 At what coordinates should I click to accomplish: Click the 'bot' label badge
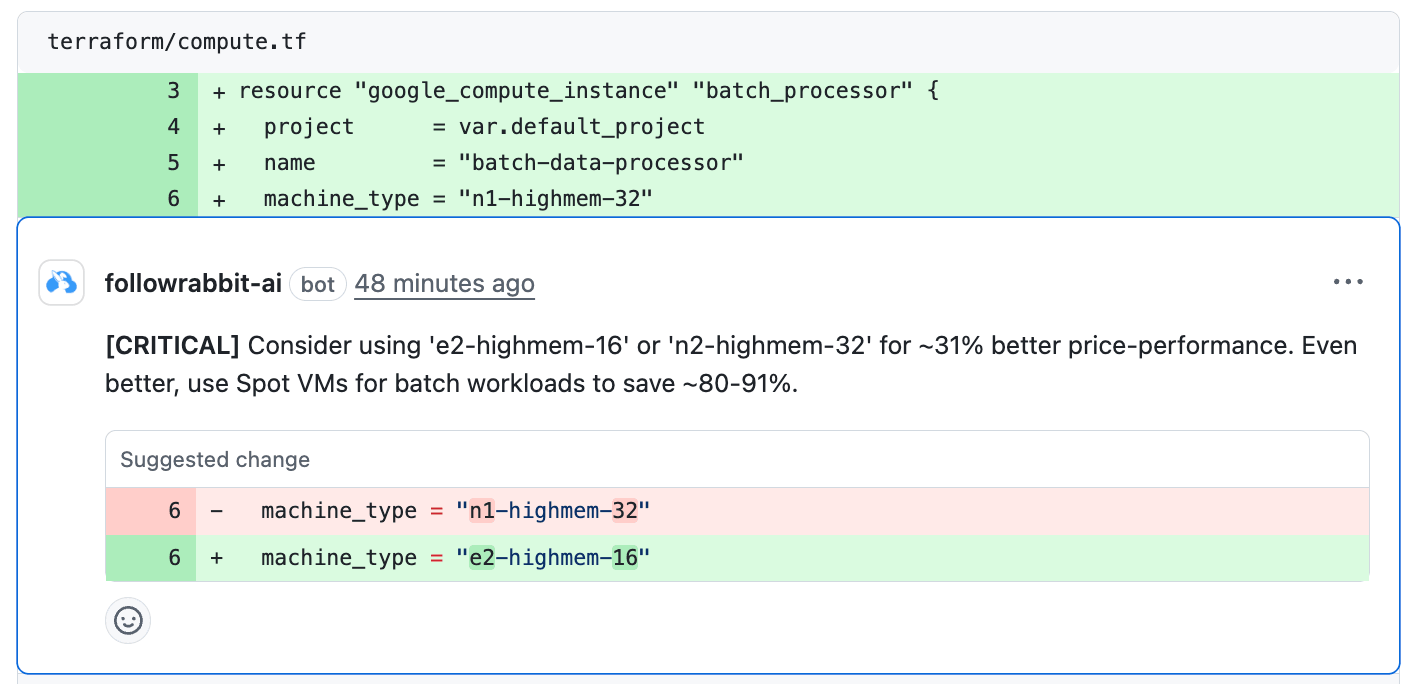tap(318, 284)
